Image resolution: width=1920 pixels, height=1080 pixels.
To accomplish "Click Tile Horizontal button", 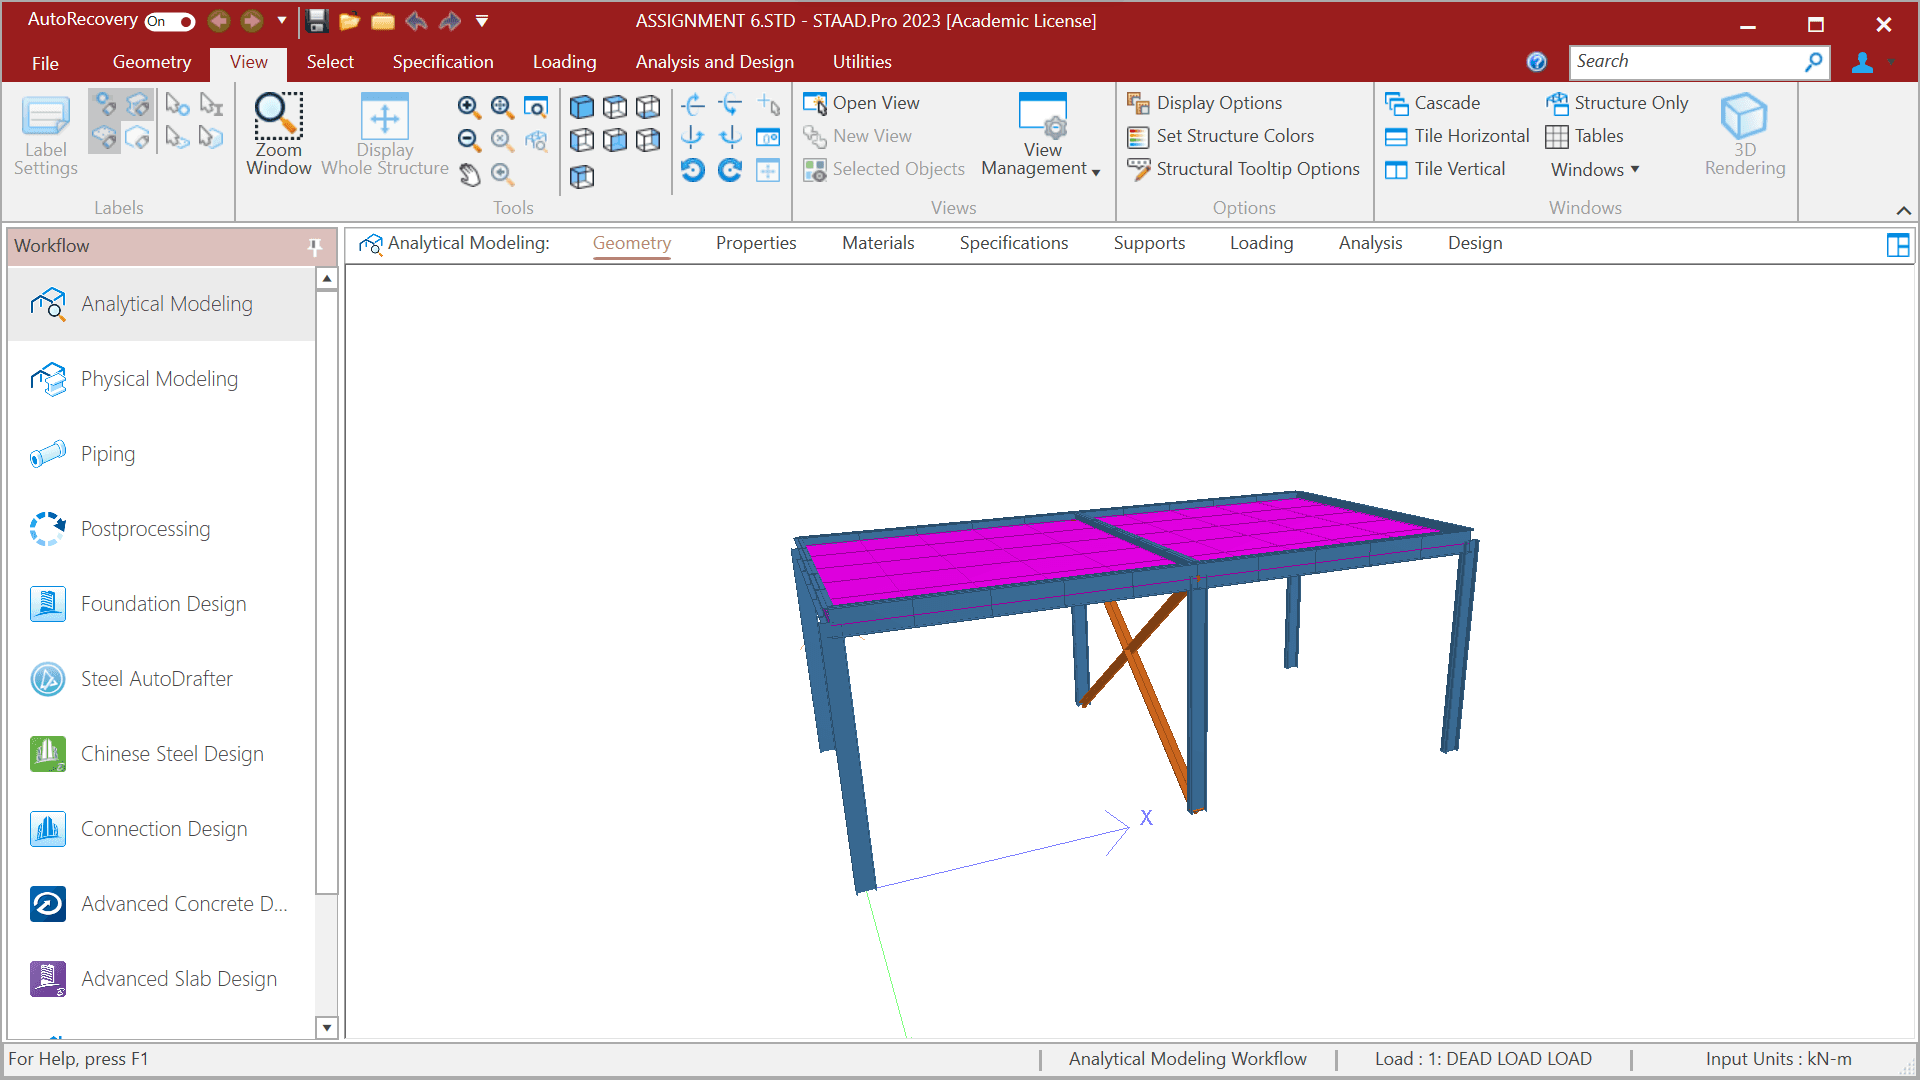I will [1471, 136].
